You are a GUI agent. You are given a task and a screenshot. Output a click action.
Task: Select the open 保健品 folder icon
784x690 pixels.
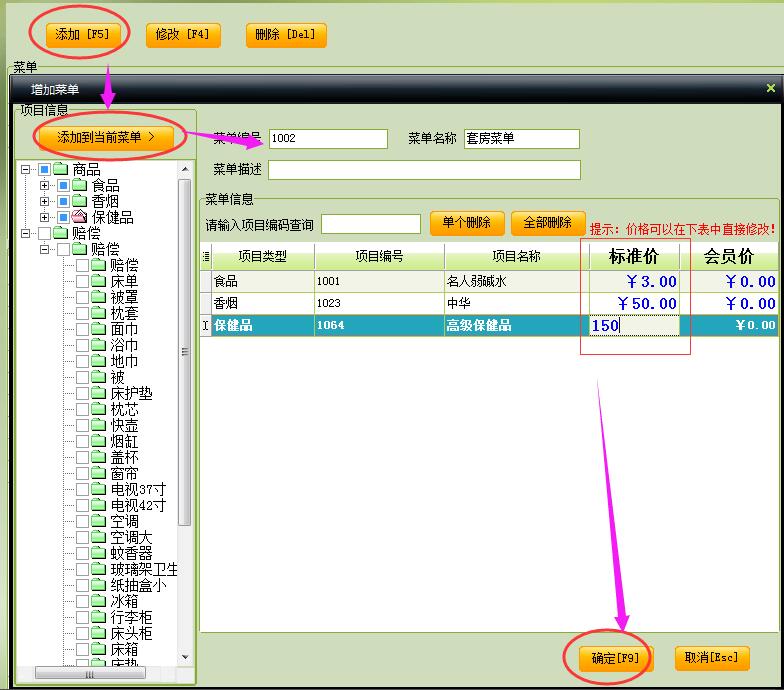(x=80, y=217)
